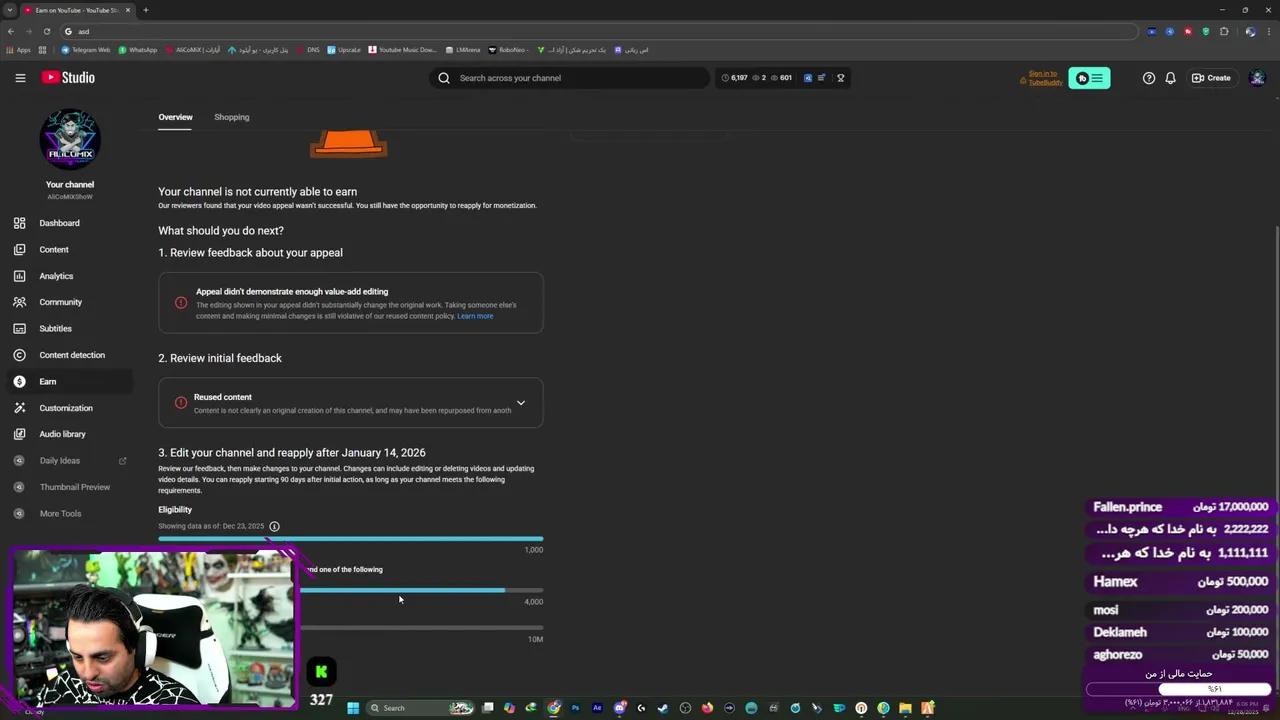Click the Dashboard icon
This screenshot has height=720, width=1280.
[x=19, y=223]
